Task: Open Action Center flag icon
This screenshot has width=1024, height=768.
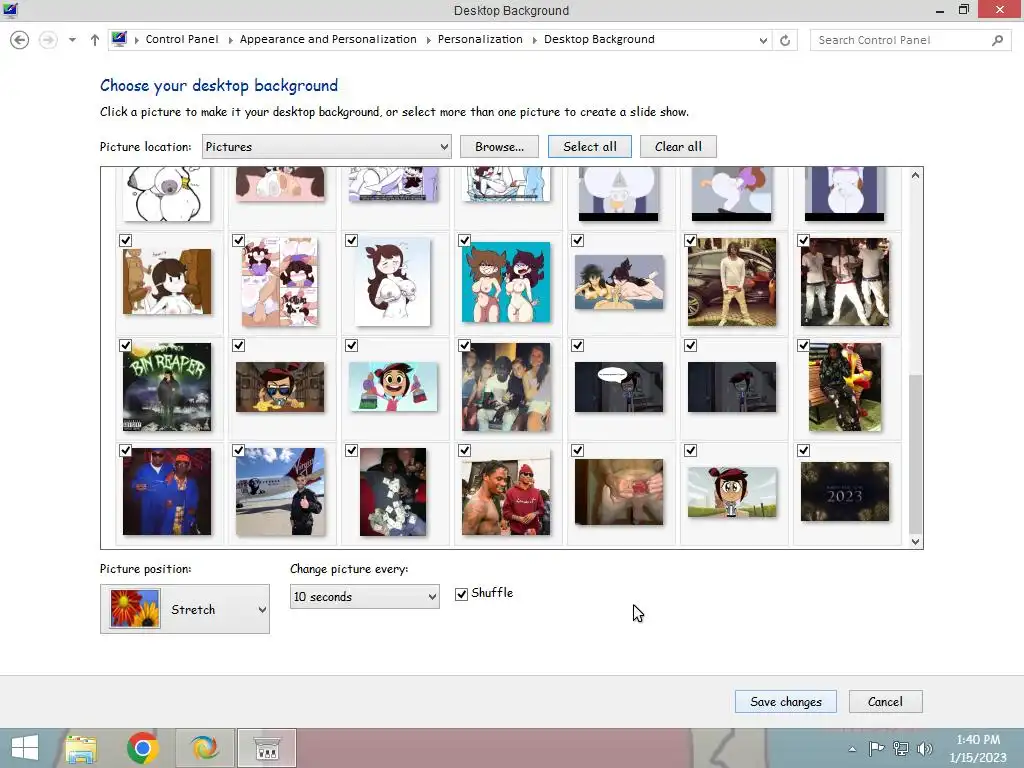Action: pos(876,748)
